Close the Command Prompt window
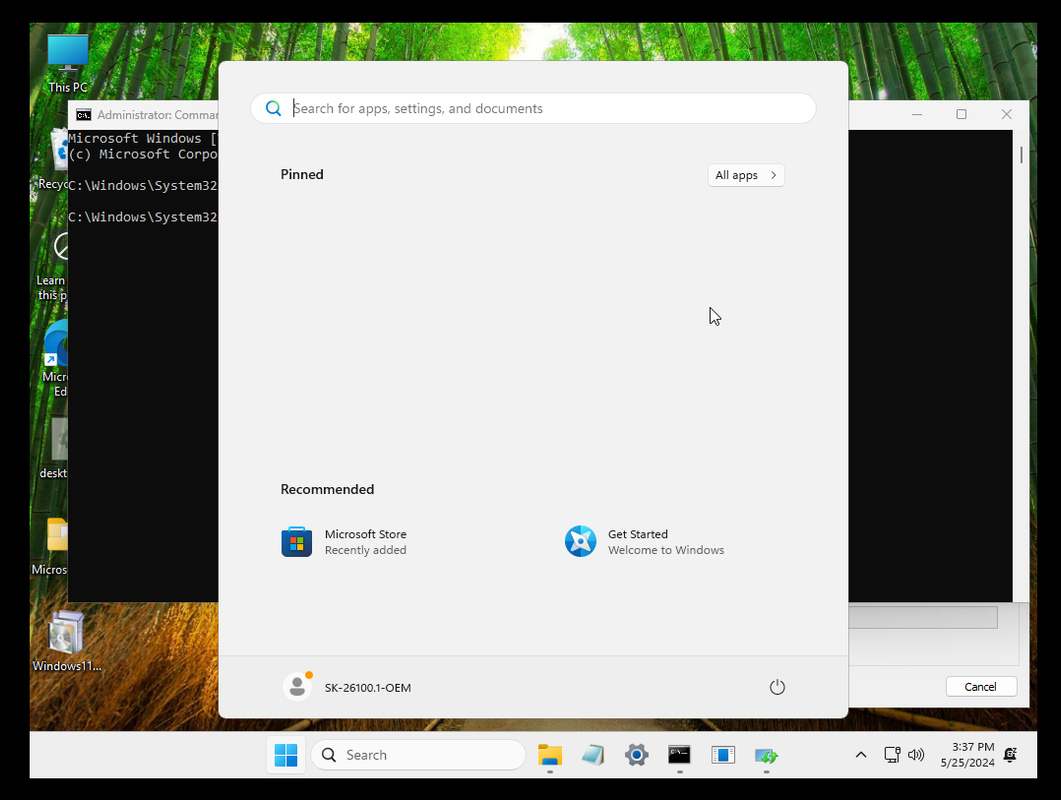This screenshot has height=800, width=1061. (x=1006, y=114)
